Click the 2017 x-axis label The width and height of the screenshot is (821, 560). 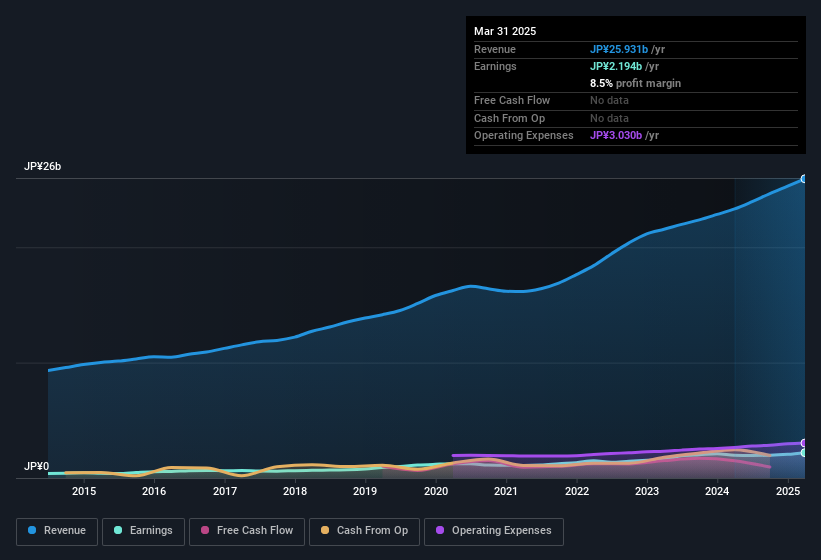point(225,491)
